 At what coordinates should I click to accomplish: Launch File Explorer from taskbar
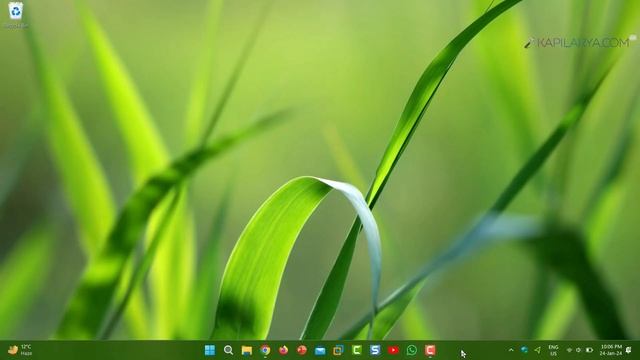click(x=247, y=350)
